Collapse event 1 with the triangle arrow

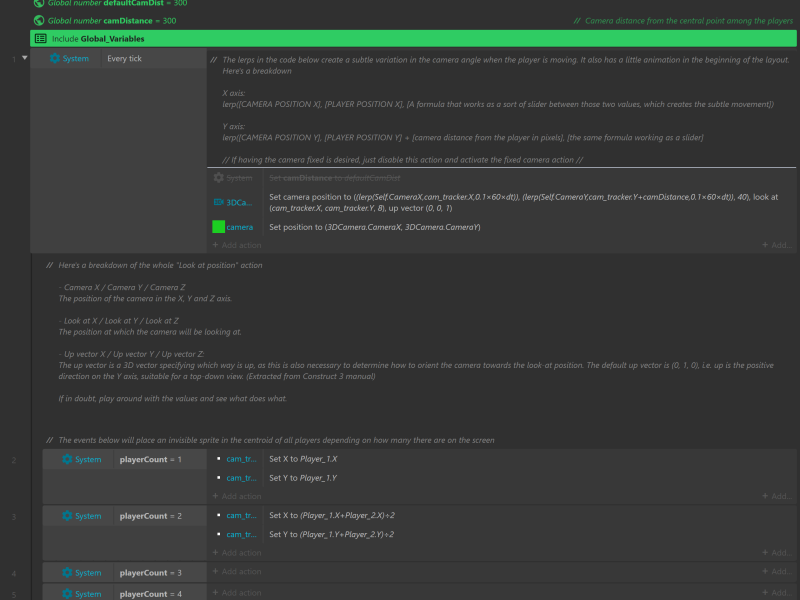[x=24, y=58]
